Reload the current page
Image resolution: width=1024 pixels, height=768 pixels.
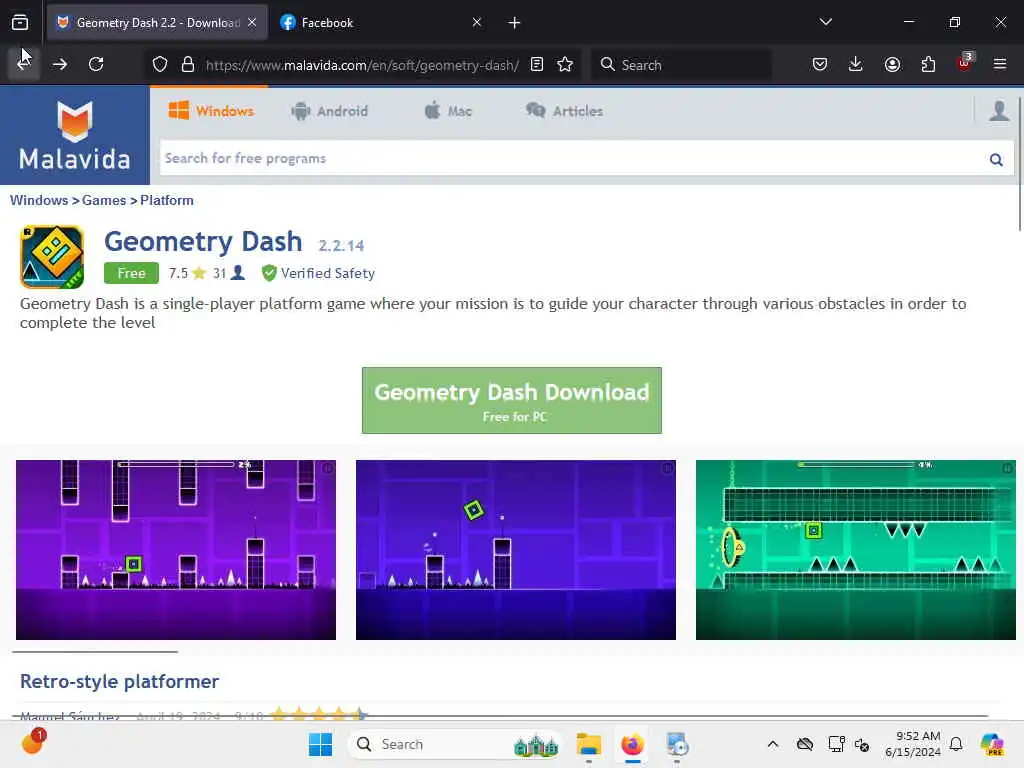point(96,64)
